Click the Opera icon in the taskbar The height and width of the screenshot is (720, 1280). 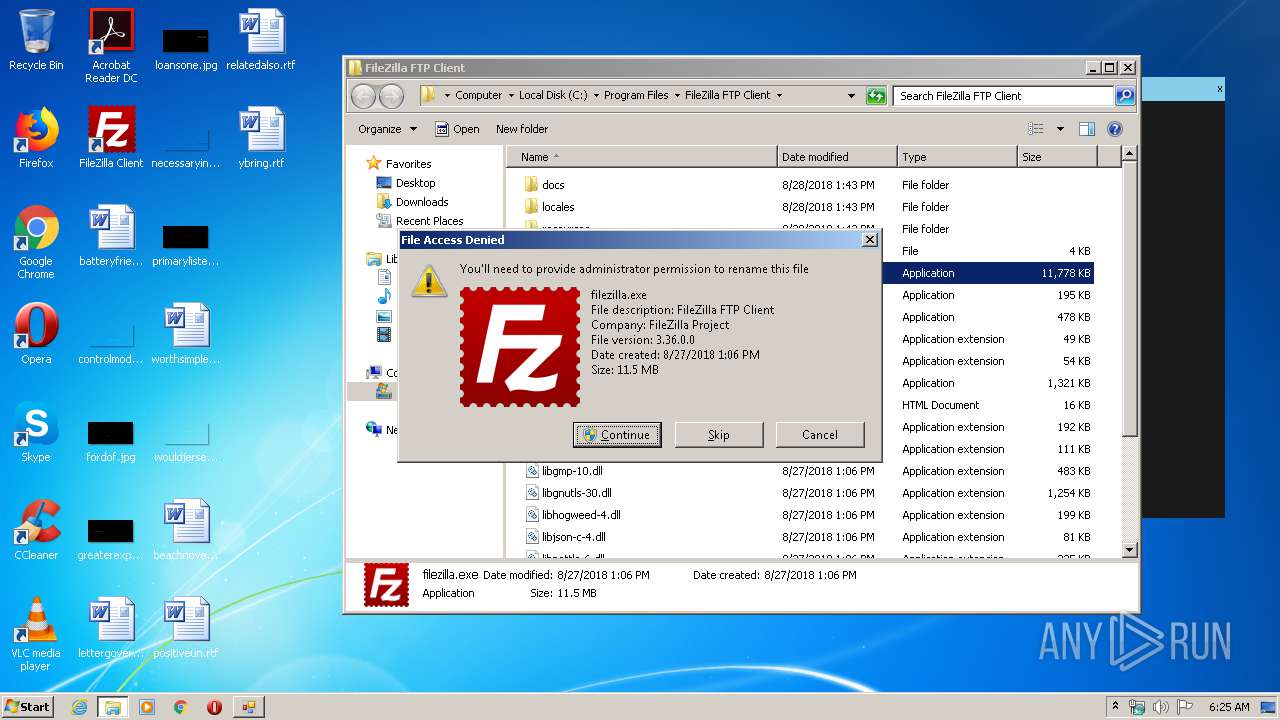[214, 707]
